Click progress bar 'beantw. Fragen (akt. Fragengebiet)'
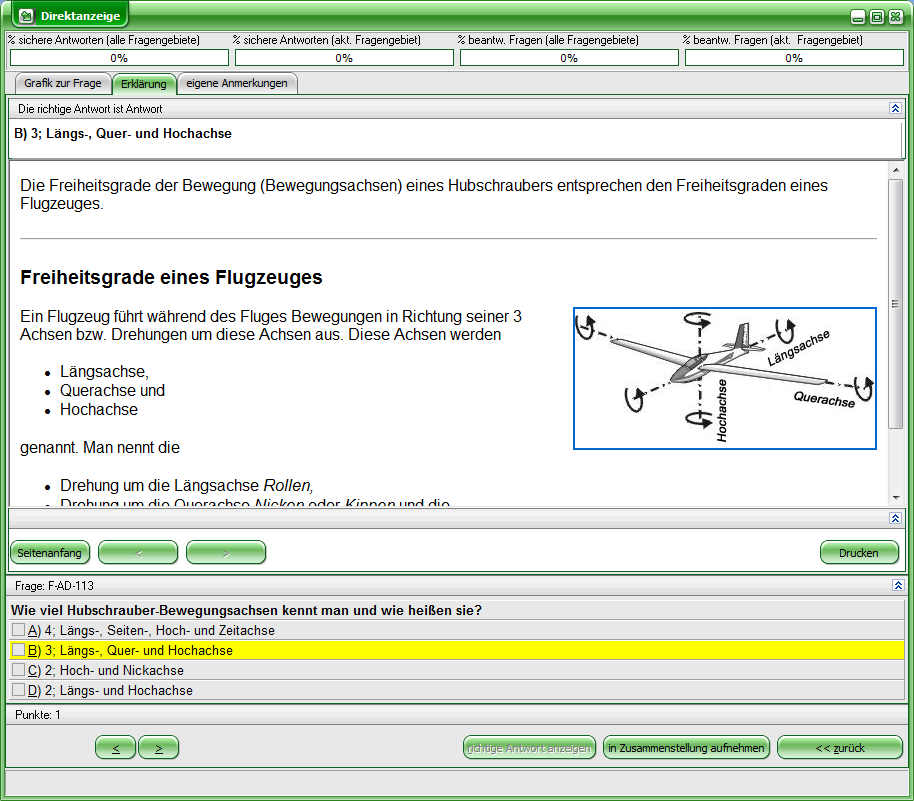The height and width of the screenshot is (801, 914). point(794,58)
